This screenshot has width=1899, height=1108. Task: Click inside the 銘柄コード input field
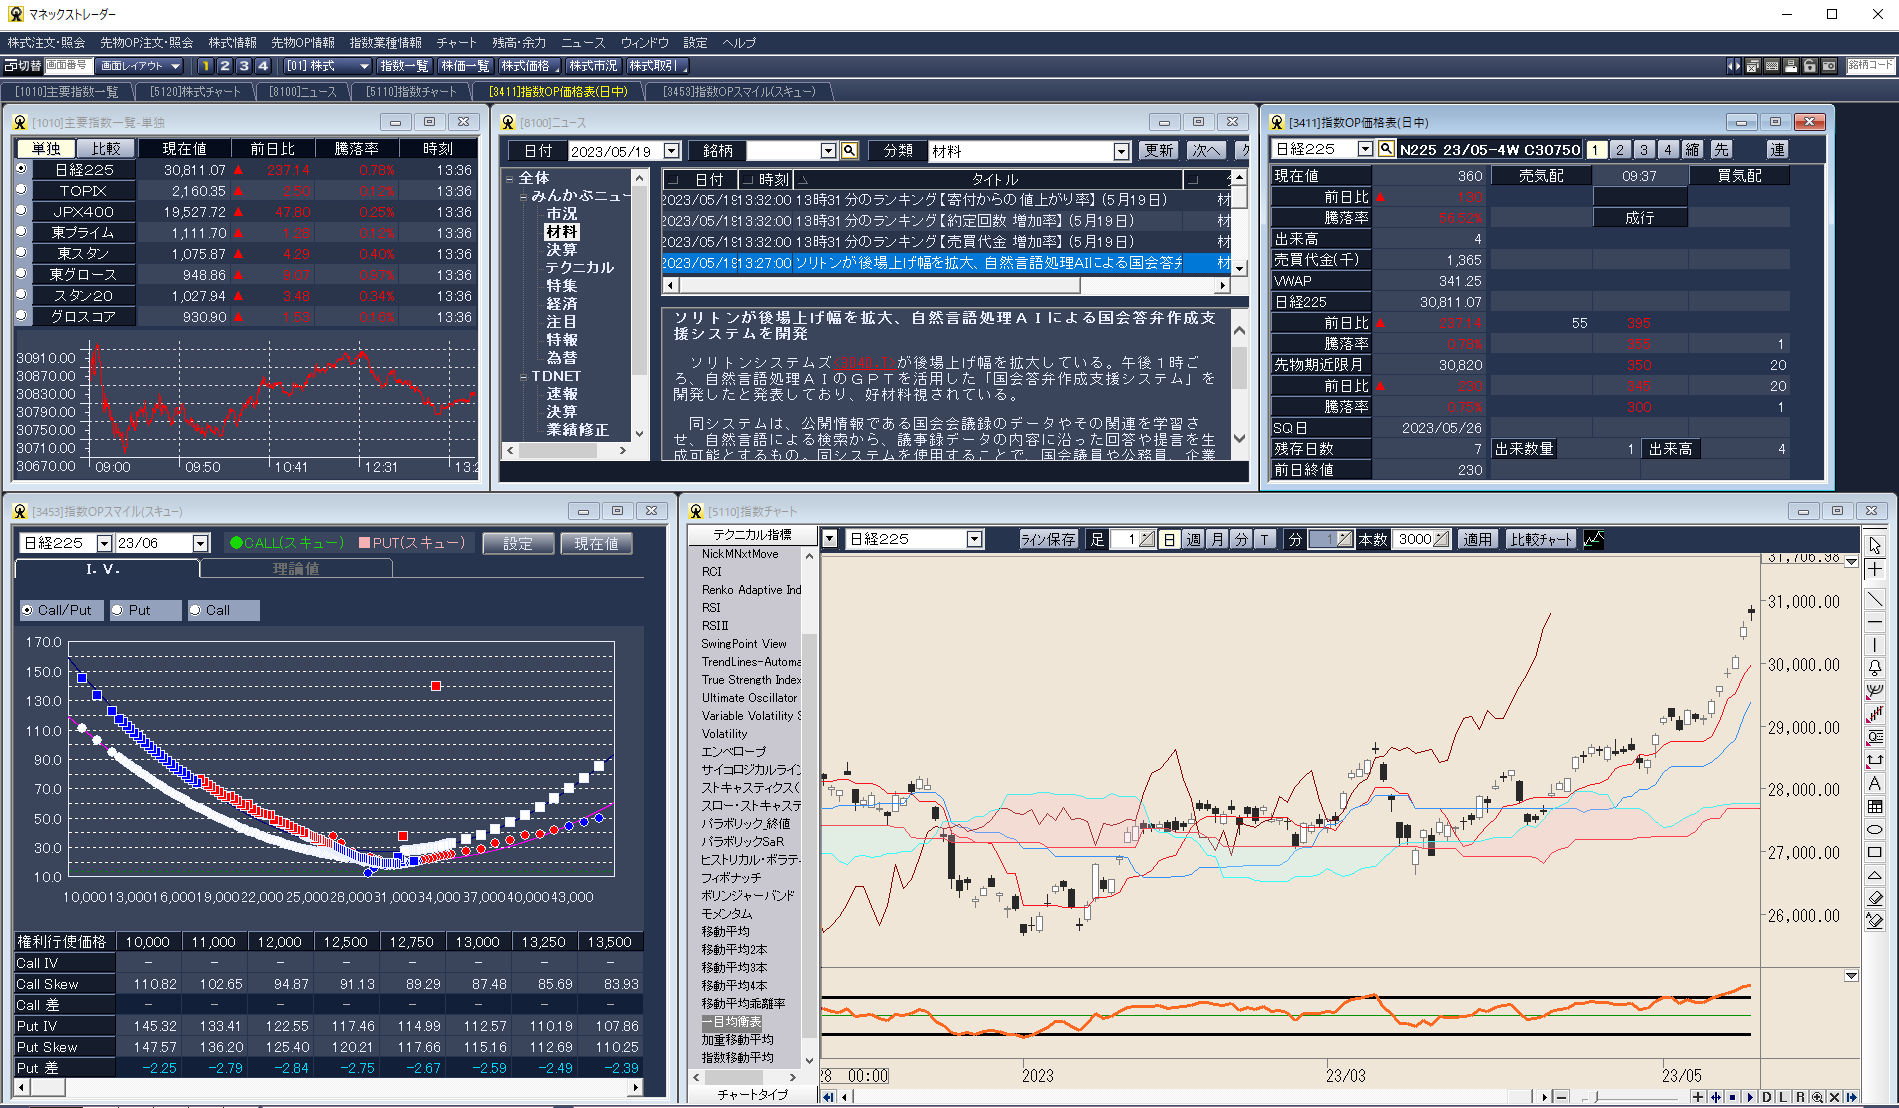tap(1871, 65)
